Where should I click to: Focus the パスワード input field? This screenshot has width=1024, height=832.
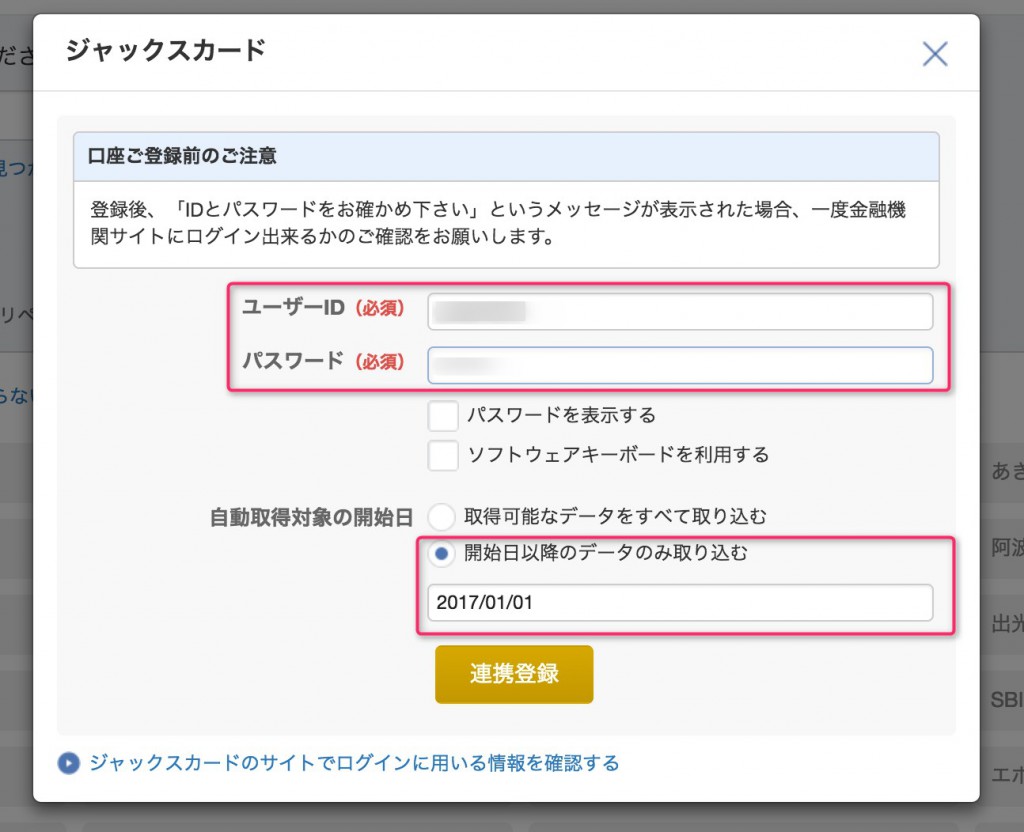click(680, 365)
